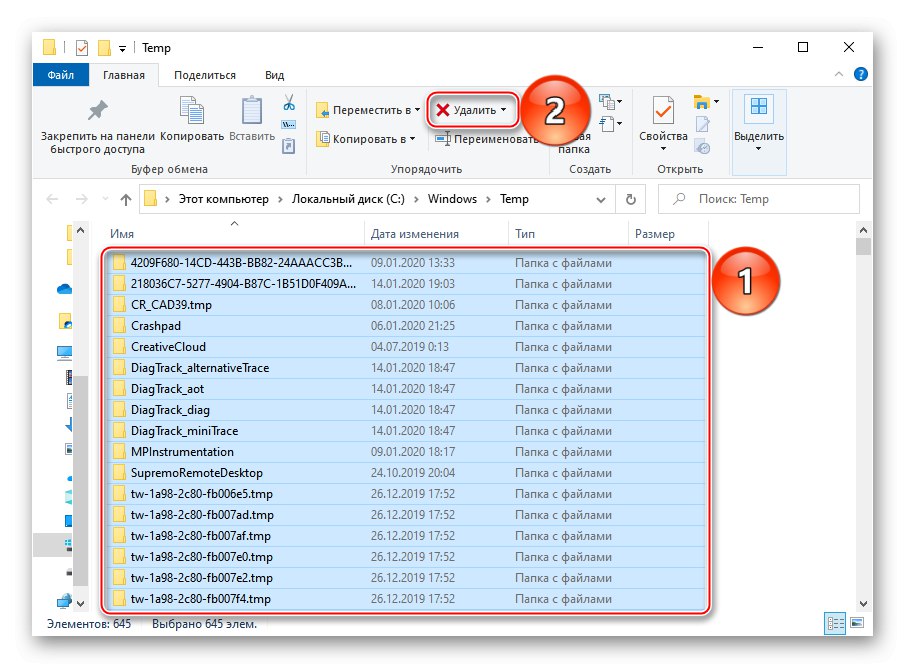Viewport: 905px width, 668px height.
Task: Collapse the ribbon chevron
Action: [839, 74]
